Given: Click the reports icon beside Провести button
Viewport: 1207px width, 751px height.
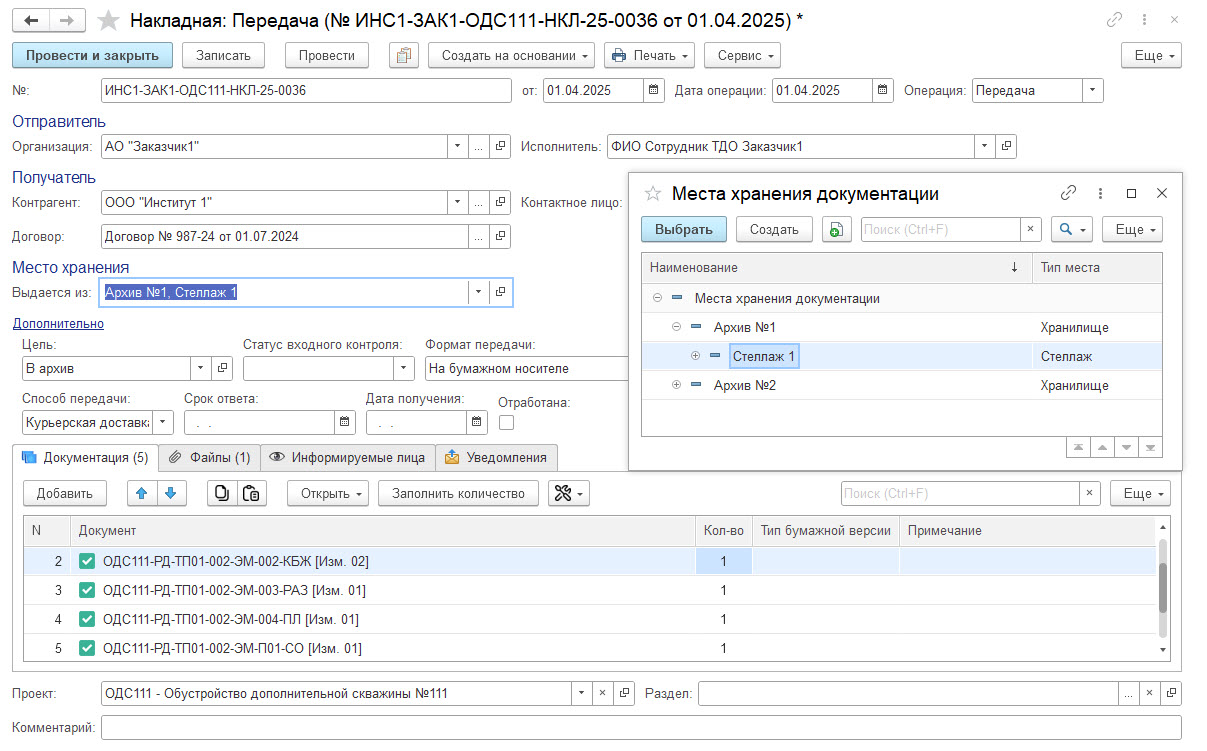Looking at the screenshot, I should (404, 56).
